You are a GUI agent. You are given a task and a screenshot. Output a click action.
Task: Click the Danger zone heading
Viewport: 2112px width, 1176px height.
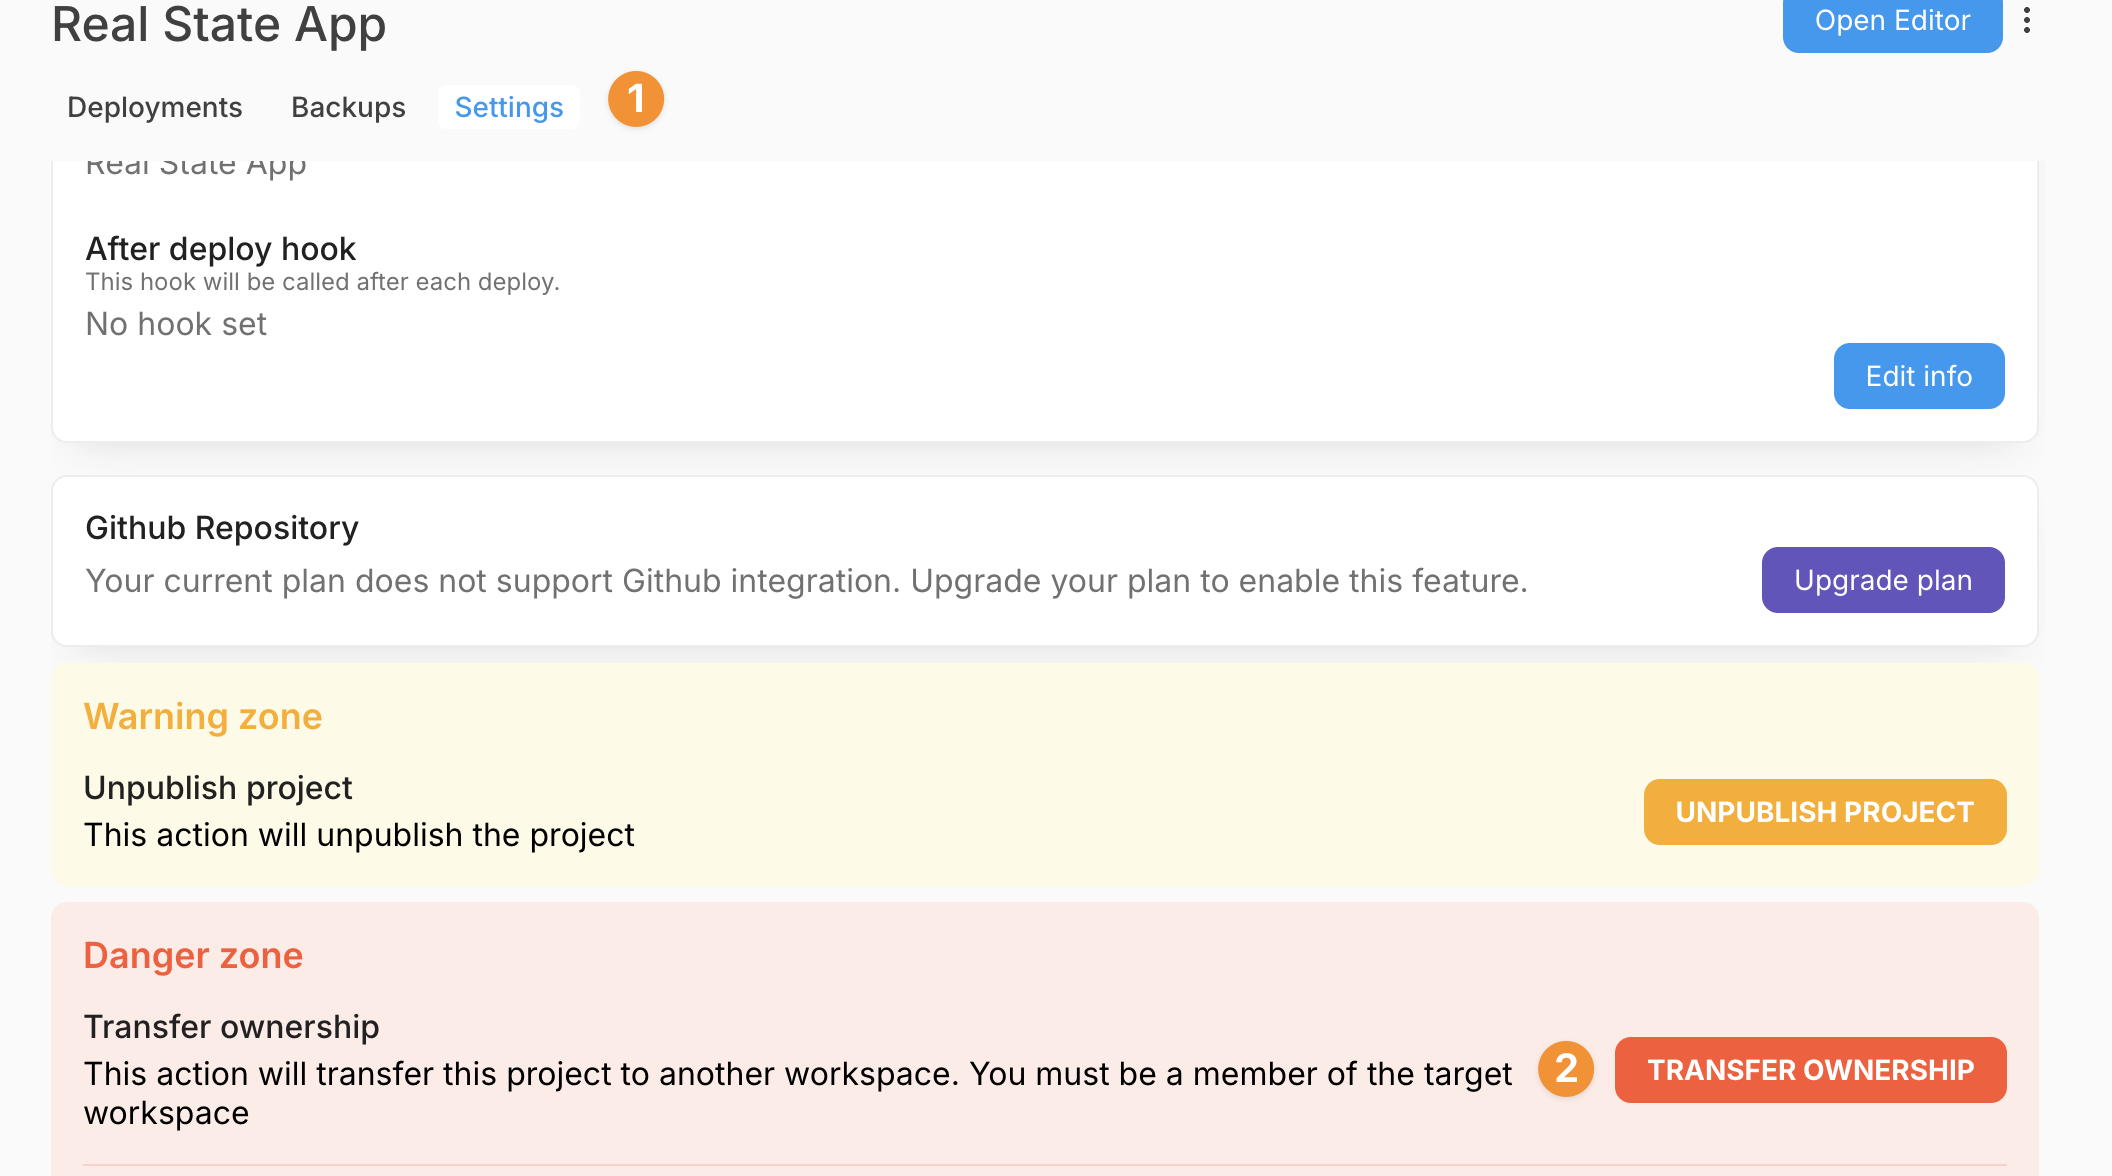click(x=193, y=956)
